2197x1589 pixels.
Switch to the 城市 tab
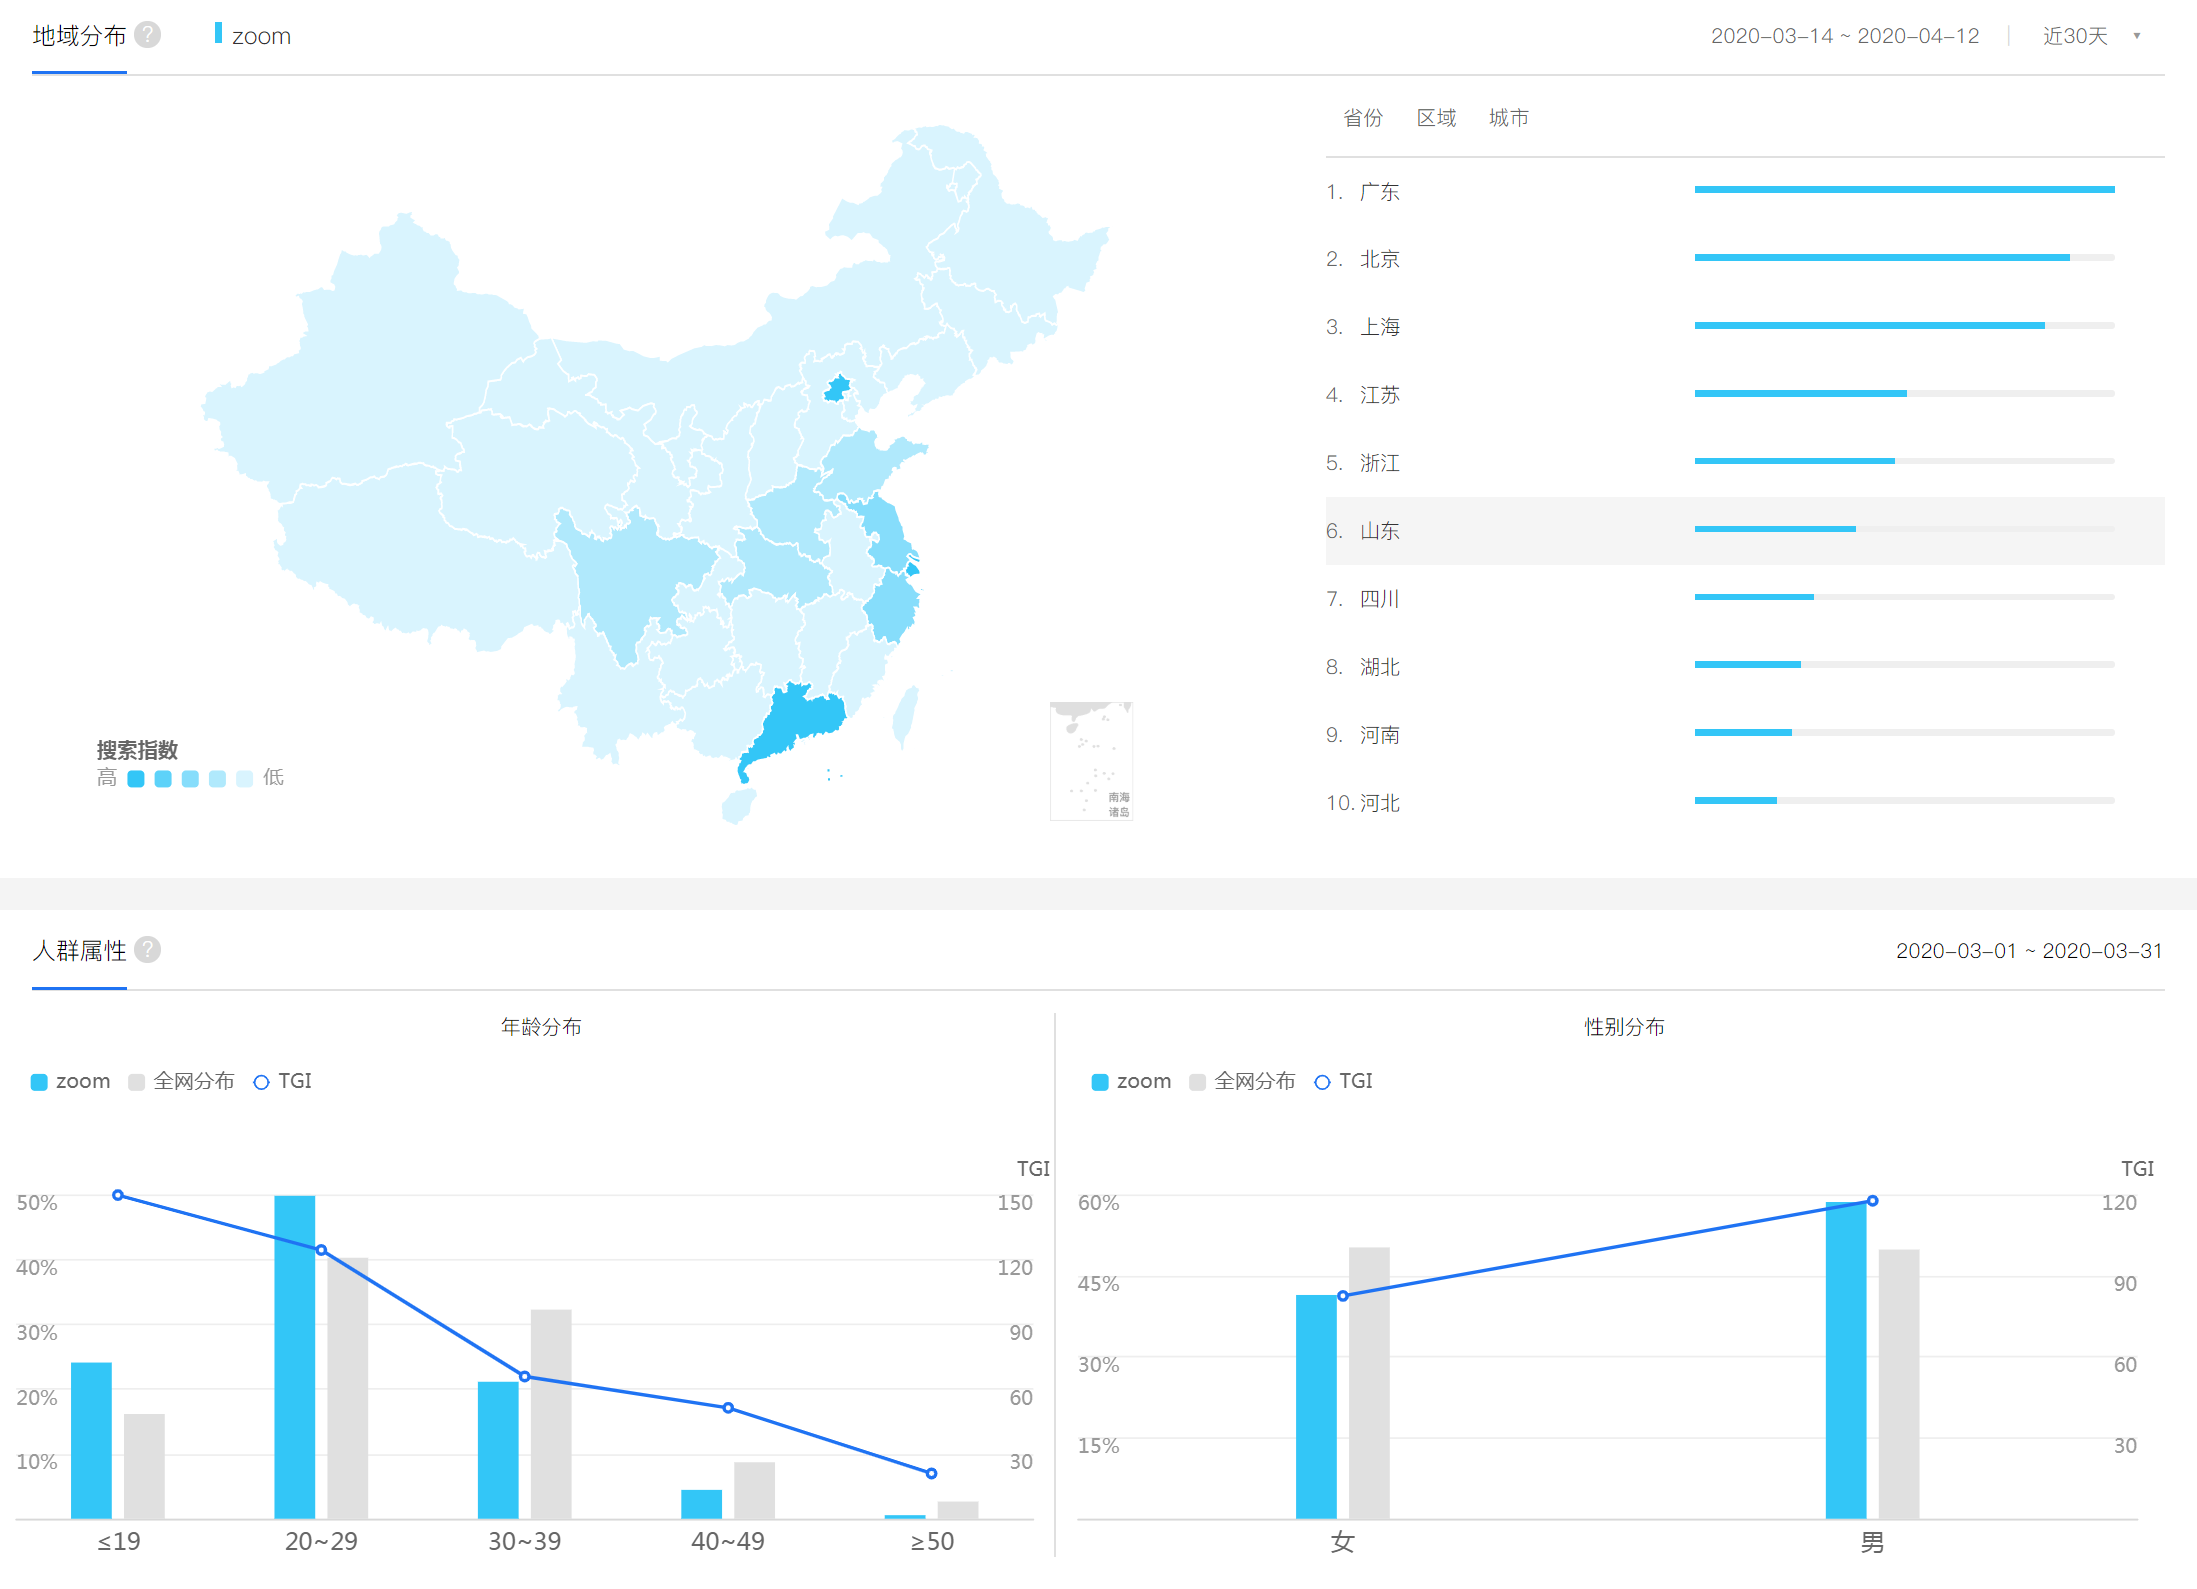tap(1508, 118)
